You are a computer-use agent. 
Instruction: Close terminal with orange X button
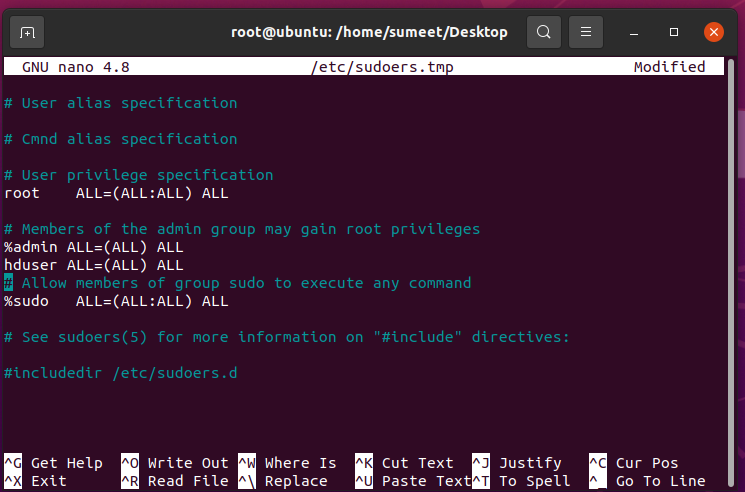point(714,32)
